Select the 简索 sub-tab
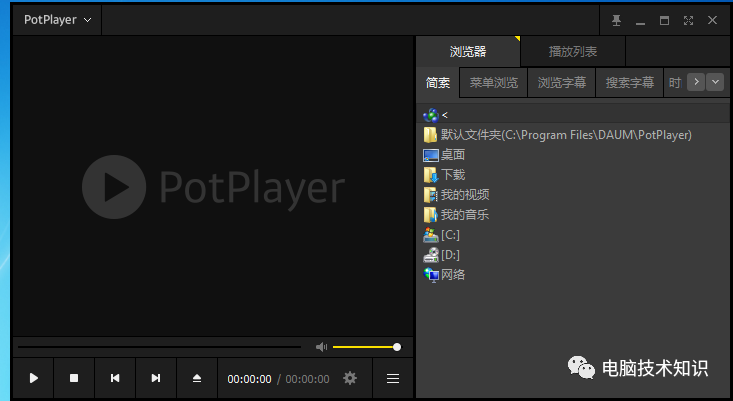 pos(438,83)
